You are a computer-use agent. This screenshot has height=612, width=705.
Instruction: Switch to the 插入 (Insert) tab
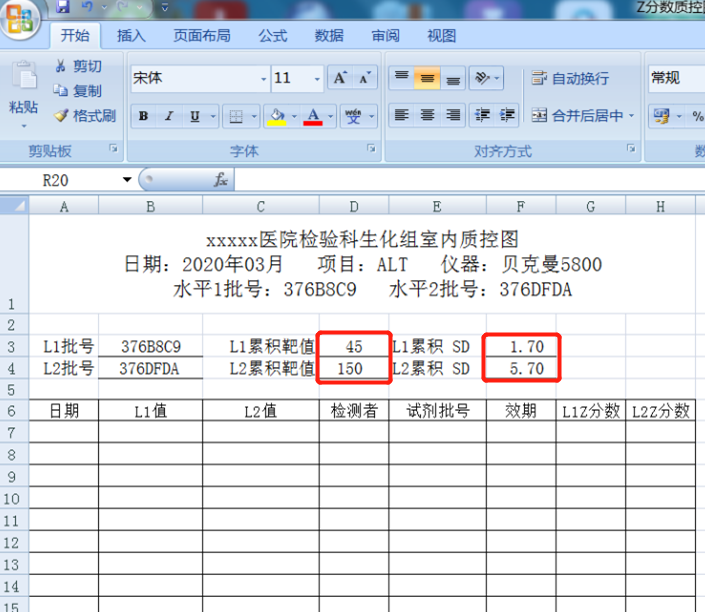(x=131, y=36)
